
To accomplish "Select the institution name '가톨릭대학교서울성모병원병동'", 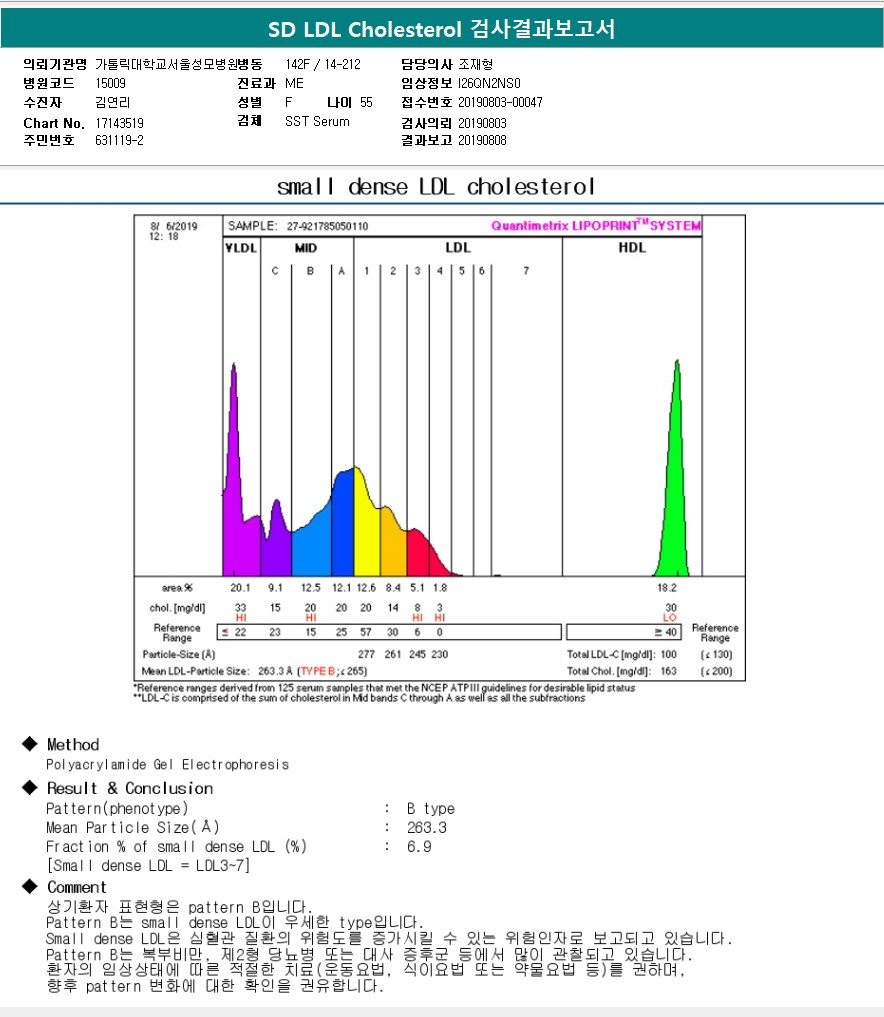I will pos(179,64).
